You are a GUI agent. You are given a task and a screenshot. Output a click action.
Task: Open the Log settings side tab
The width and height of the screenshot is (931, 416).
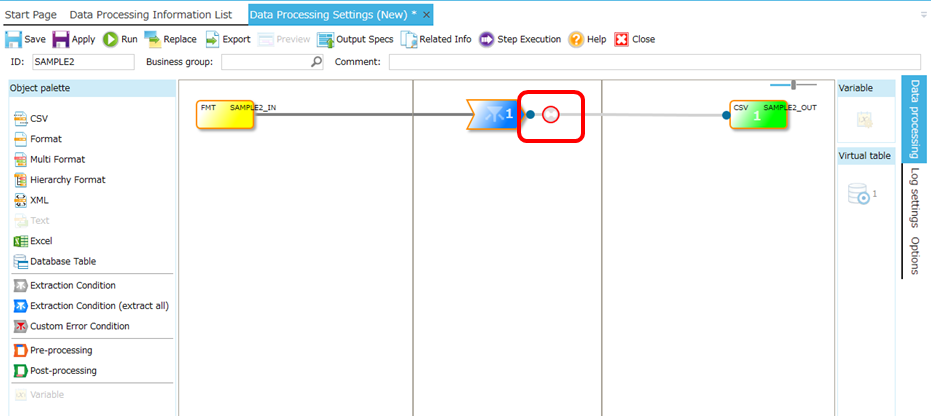tap(914, 197)
